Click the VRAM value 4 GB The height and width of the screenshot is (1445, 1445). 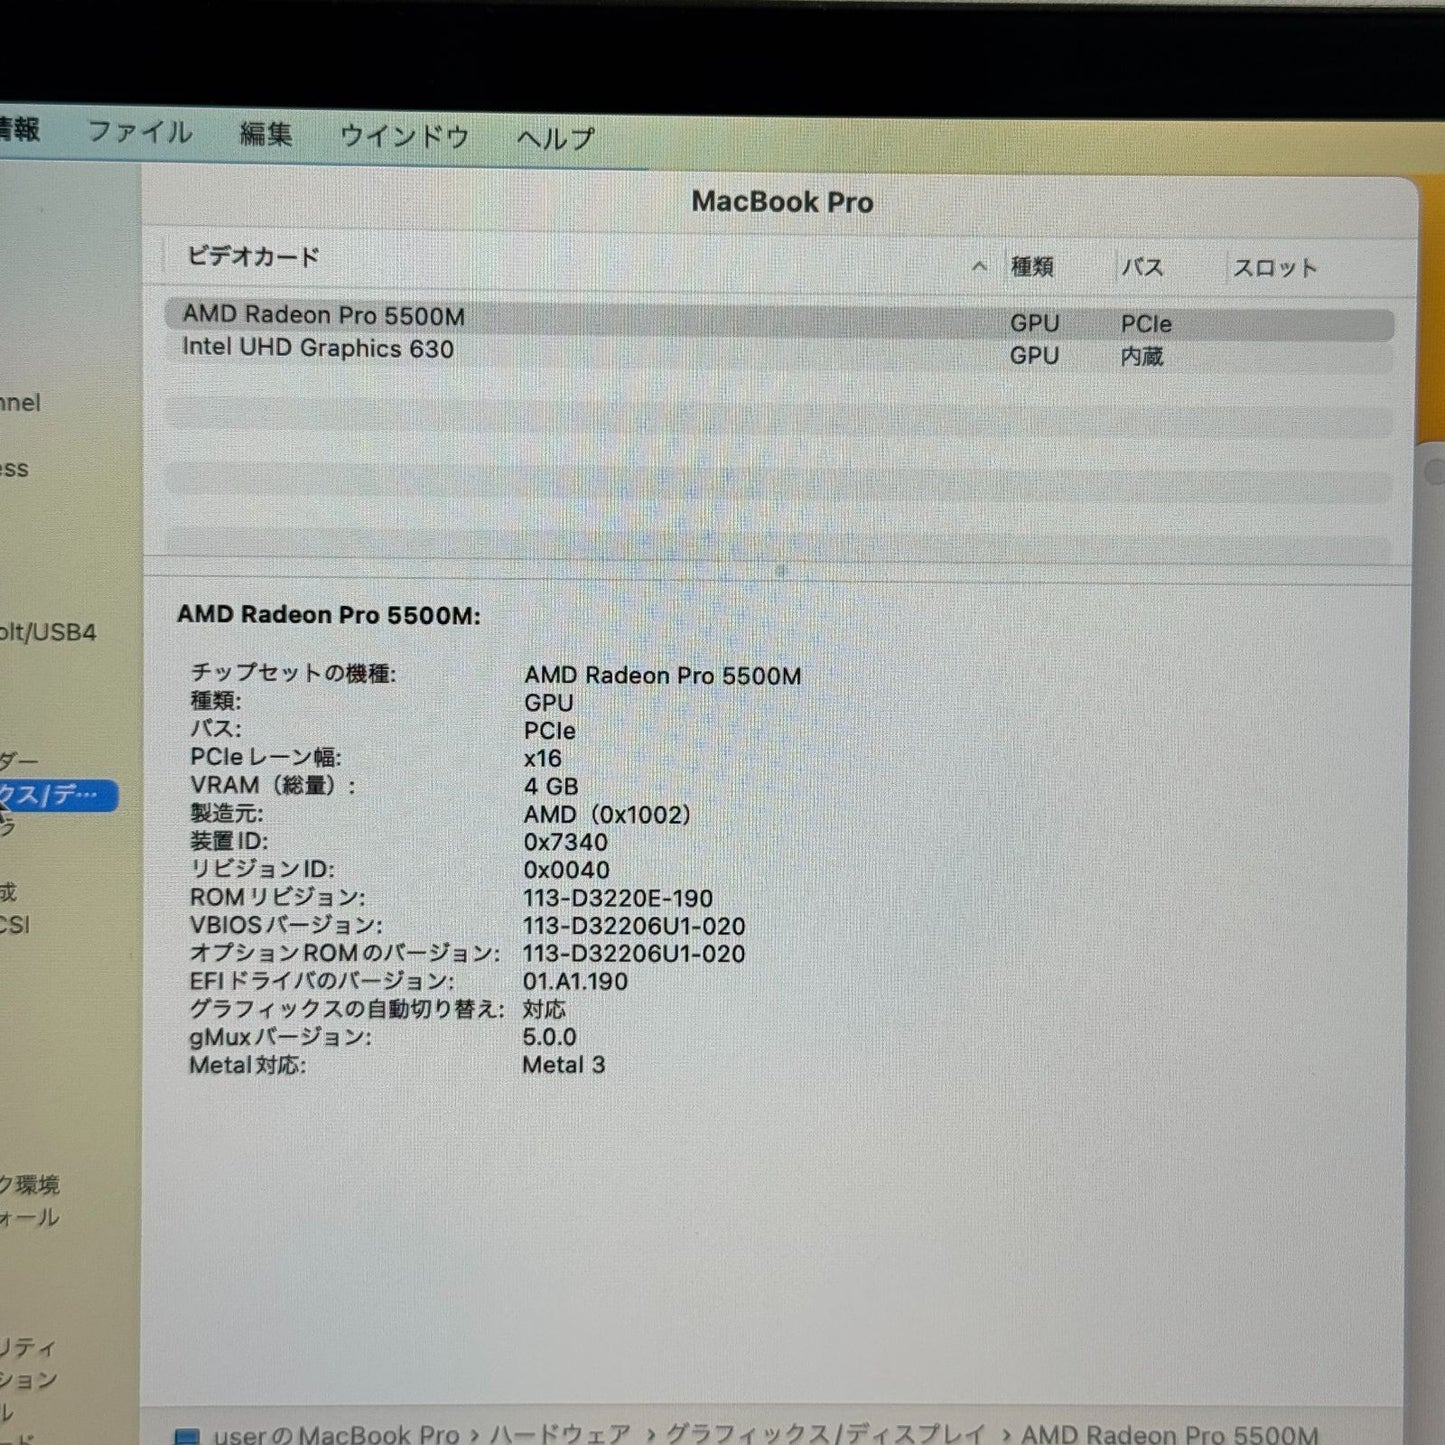click(x=551, y=787)
